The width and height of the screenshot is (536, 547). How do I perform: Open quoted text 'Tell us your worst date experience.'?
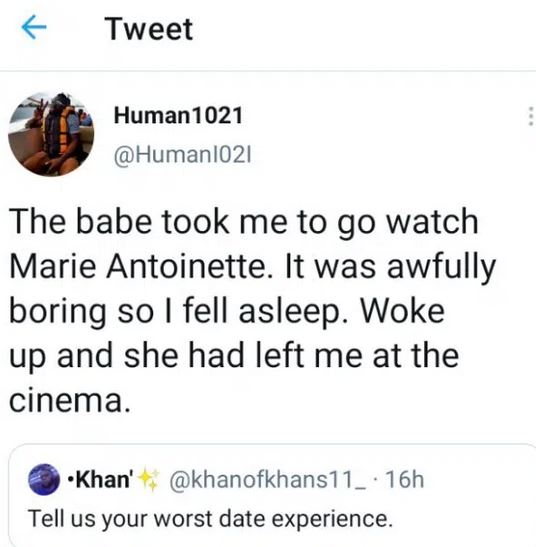(210, 519)
